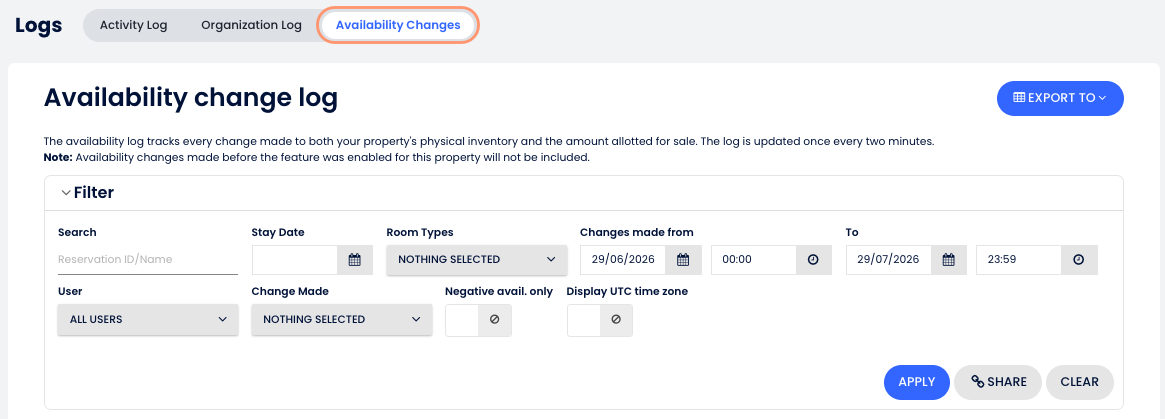Switch to the Organization Log tab
Image resolution: width=1165 pixels, height=419 pixels.
[251, 25]
